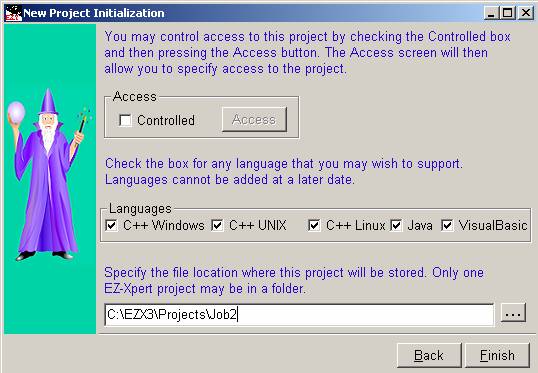Toggle the VisualBasic checkbox
The height and width of the screenshot is (373, 538).
pos(447,225)
